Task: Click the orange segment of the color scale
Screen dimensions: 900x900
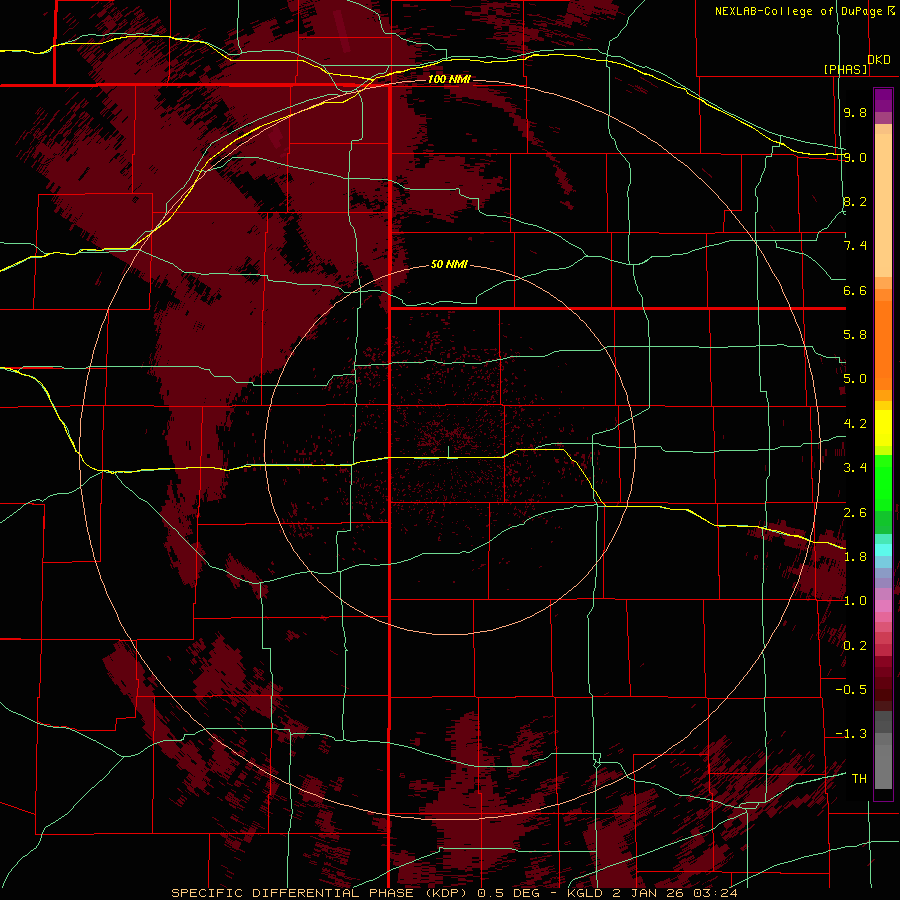Action: [883, 346]
